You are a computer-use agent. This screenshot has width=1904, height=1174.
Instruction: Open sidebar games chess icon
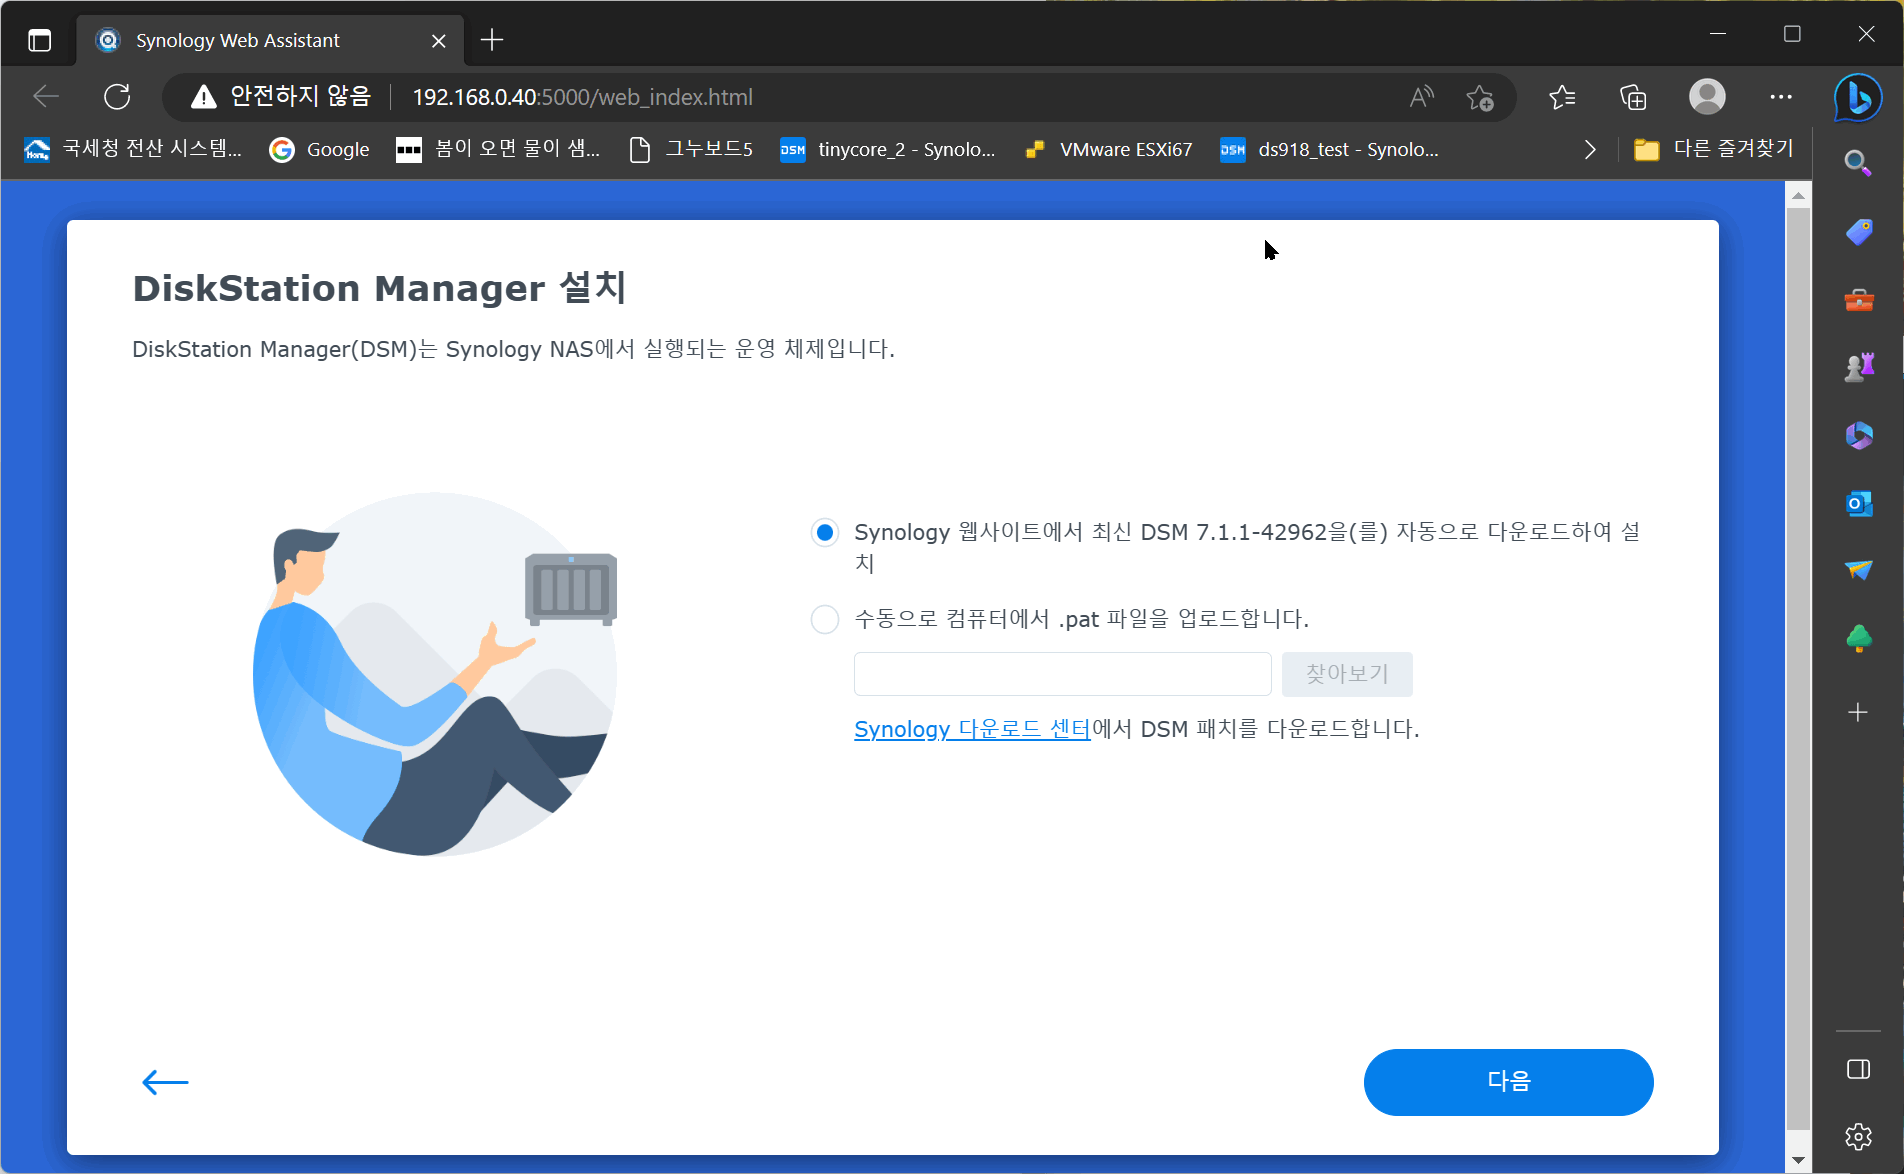tap(1858, 368)
